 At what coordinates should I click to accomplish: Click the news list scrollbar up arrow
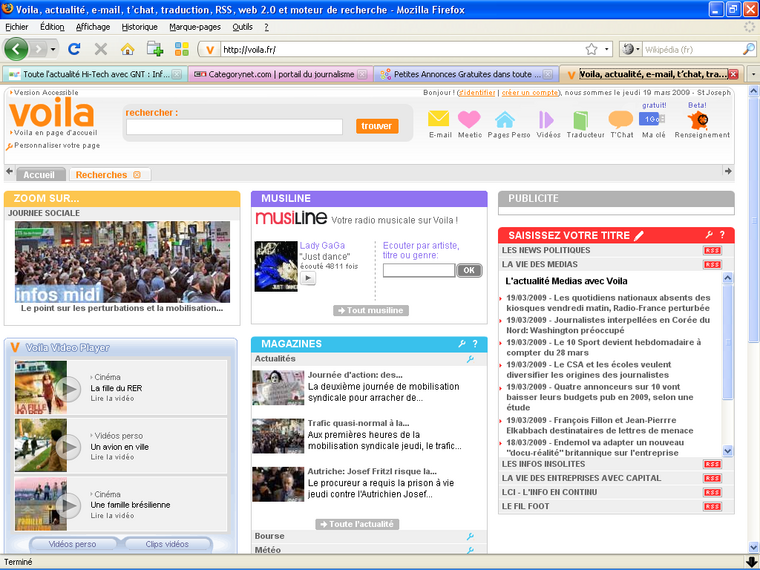click(x=728, y=278)
